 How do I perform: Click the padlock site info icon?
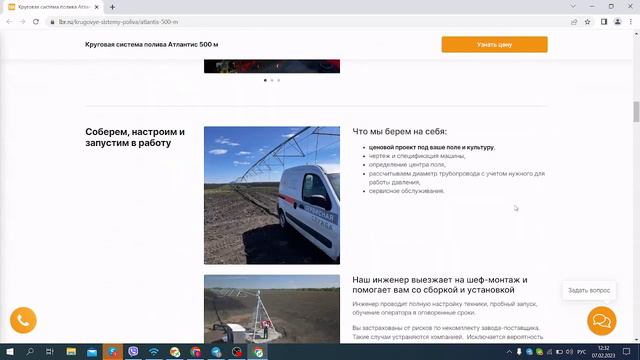coord(52,22)
